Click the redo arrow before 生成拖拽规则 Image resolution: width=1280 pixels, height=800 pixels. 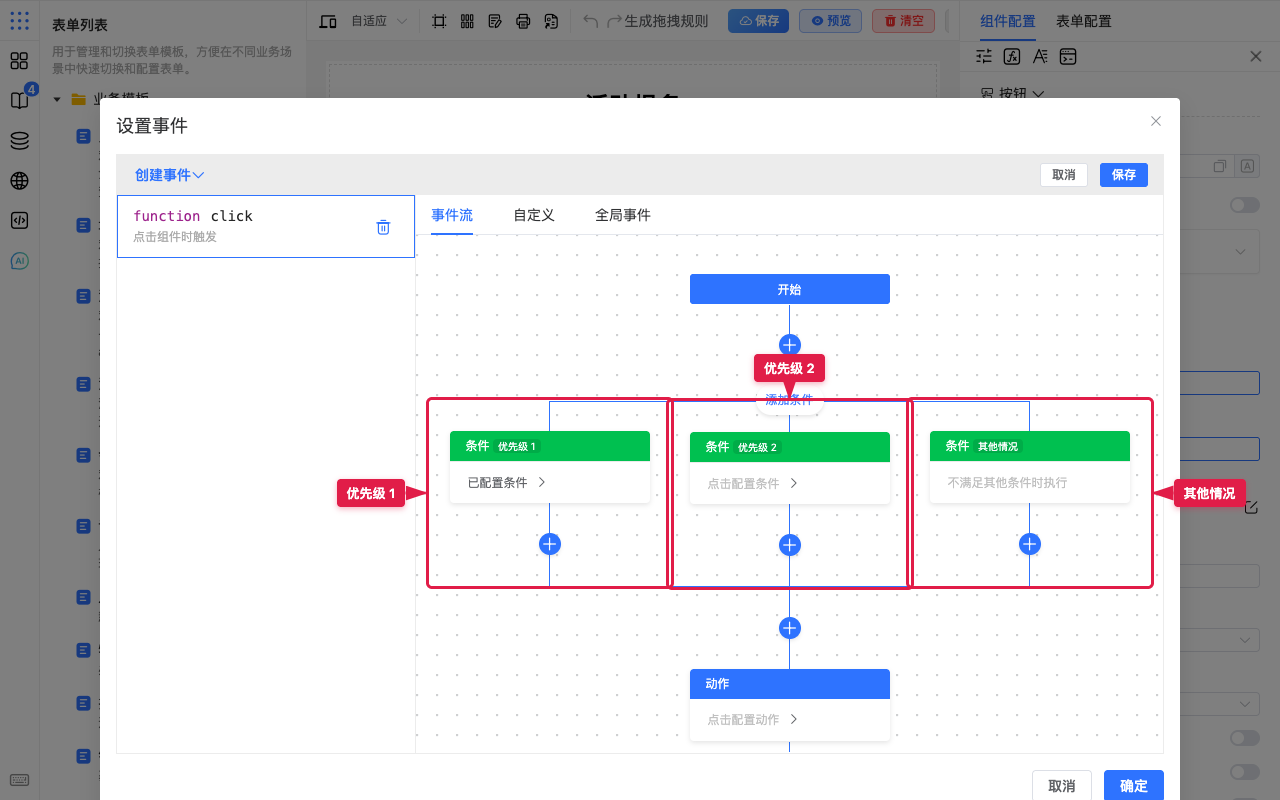(614, 21)
